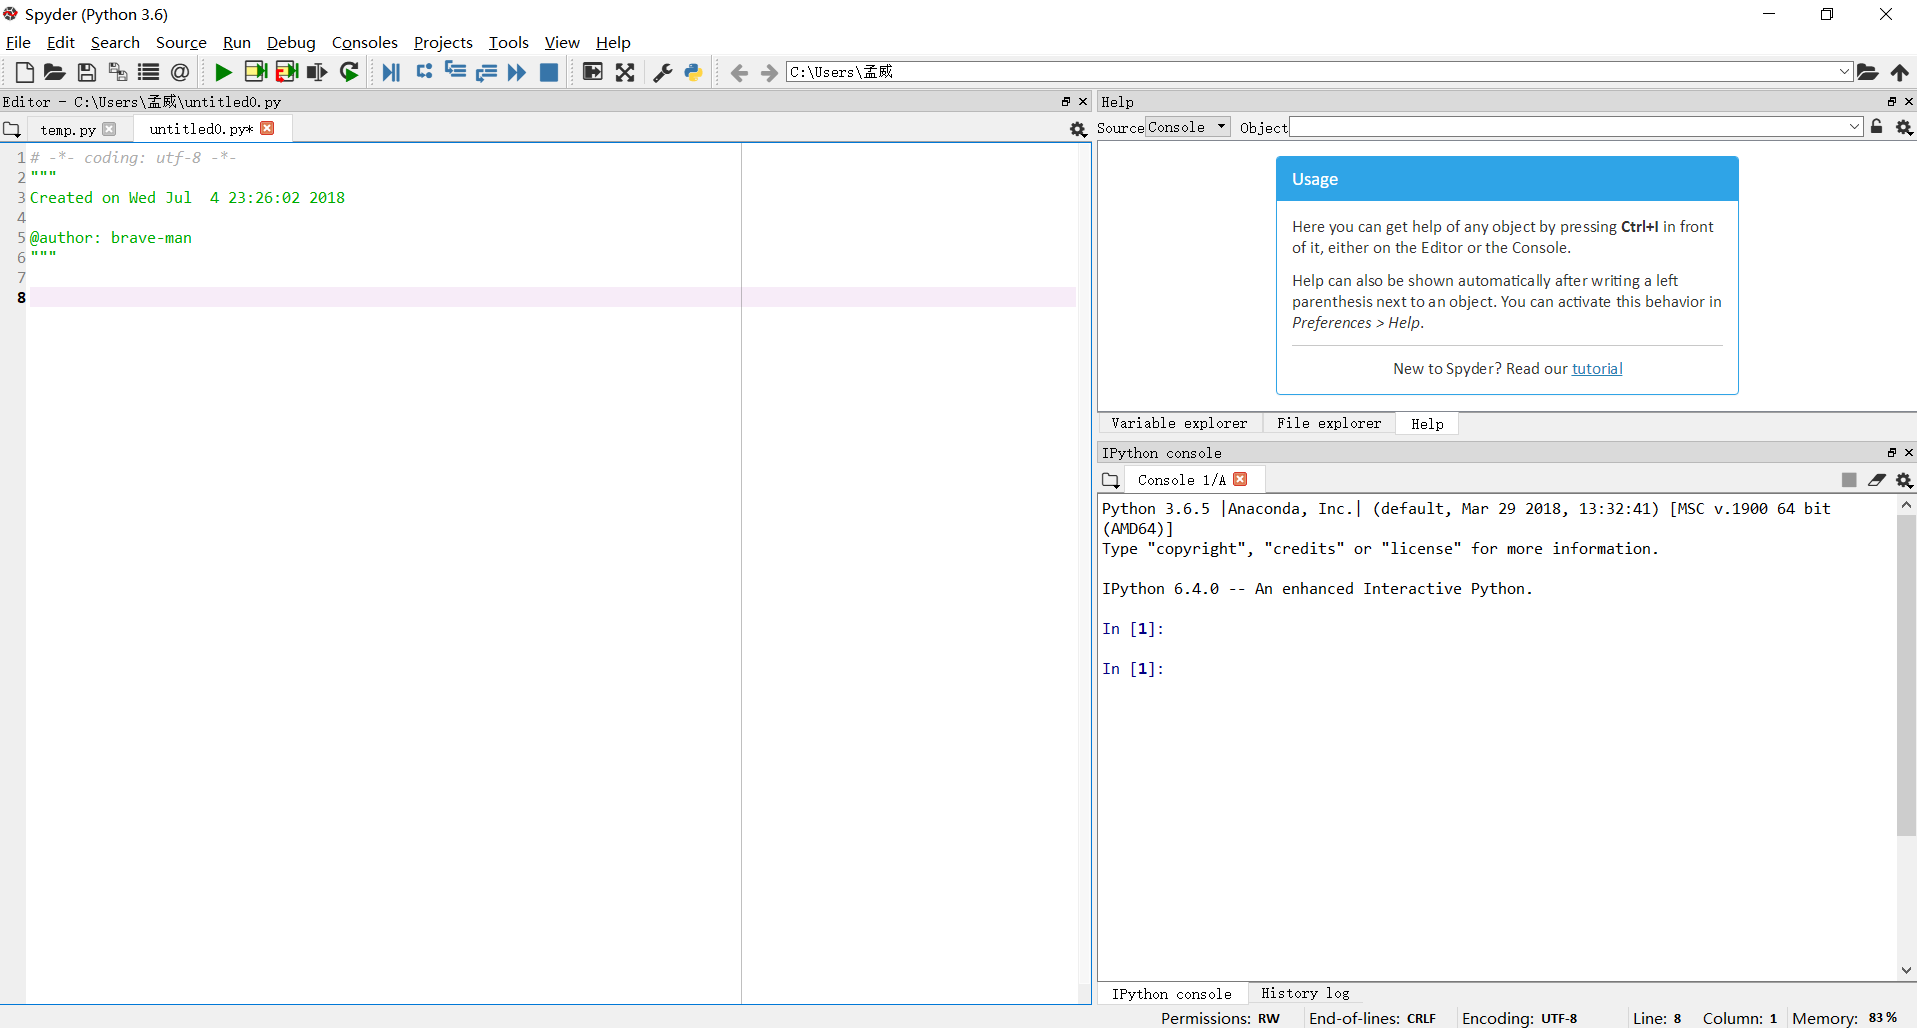The width and height of the screenshot is (1917, 1028).
Task: Open the Edit menu
Action: click(x=60, y=42)
